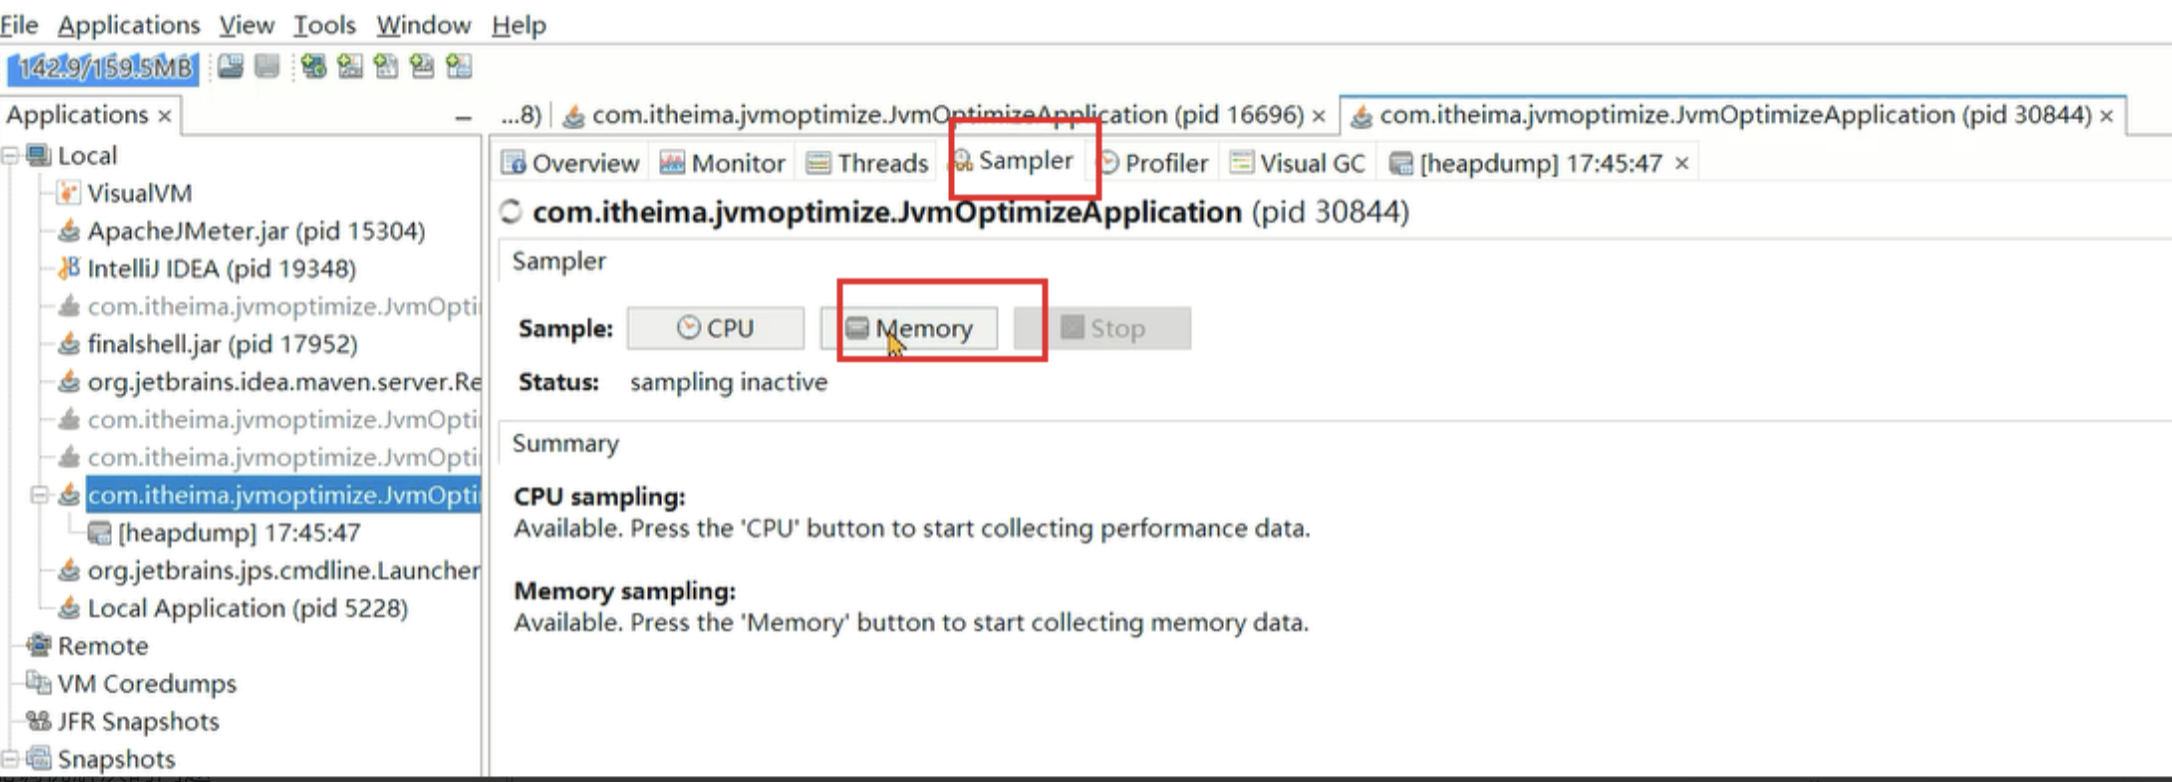Collapse the selected JvmOptimizeApplication node
This screenshot has height=782, width=2172.
click(x=39, y=495)
